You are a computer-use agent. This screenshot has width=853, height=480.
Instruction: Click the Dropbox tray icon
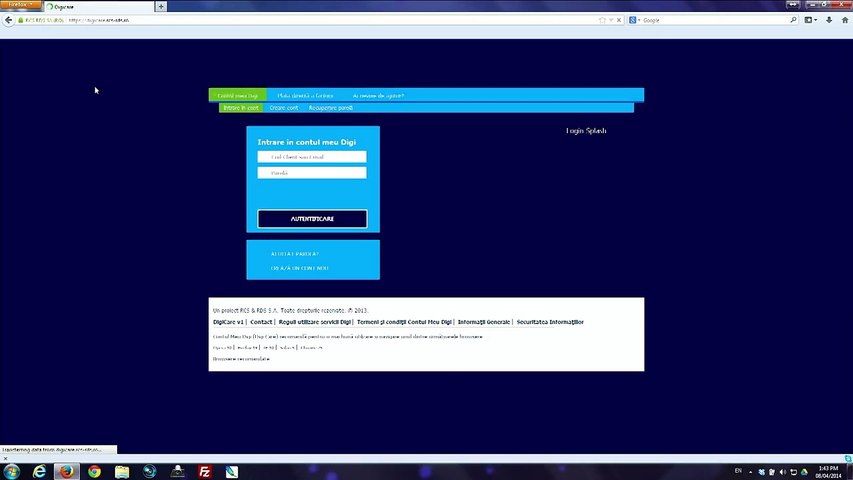pos(762,472)
